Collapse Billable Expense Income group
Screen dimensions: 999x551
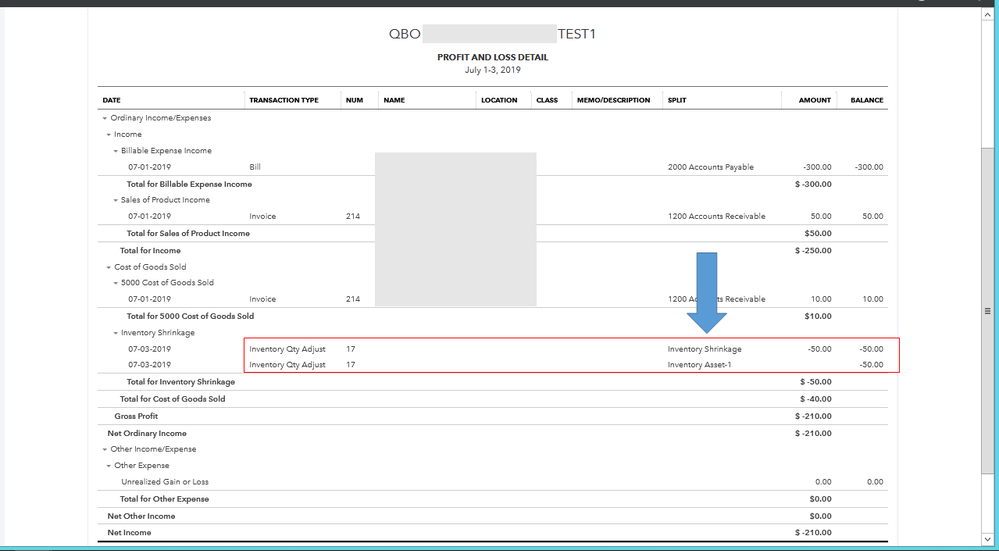pyautogui.click(x=115, y=152)
